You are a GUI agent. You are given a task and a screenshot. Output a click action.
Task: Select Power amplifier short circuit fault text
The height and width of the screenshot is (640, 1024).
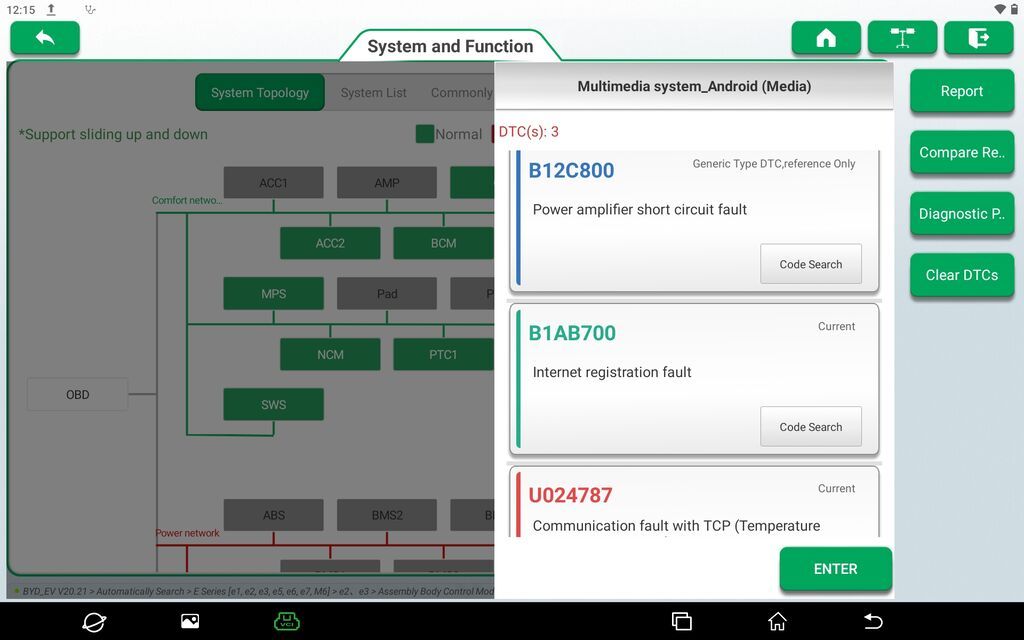tap(639, 210)
